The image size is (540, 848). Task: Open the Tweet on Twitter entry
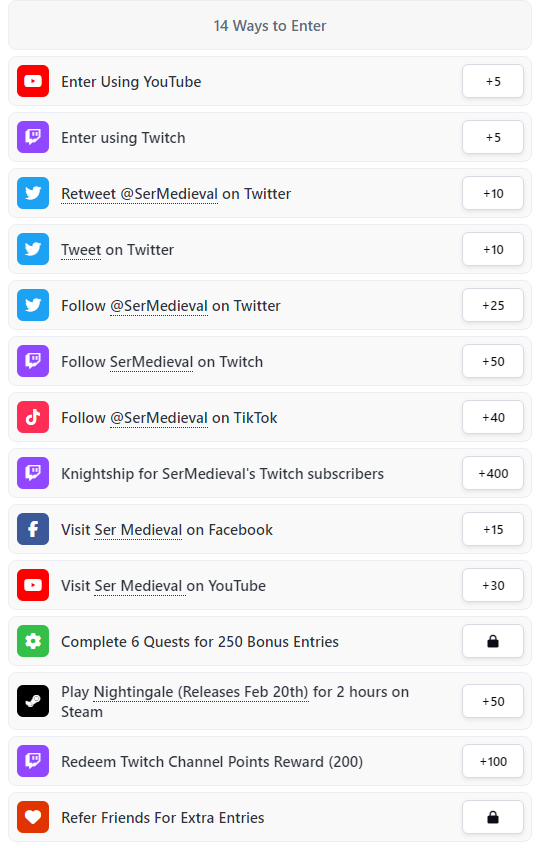pyautogui.click(x=270, y=249)
